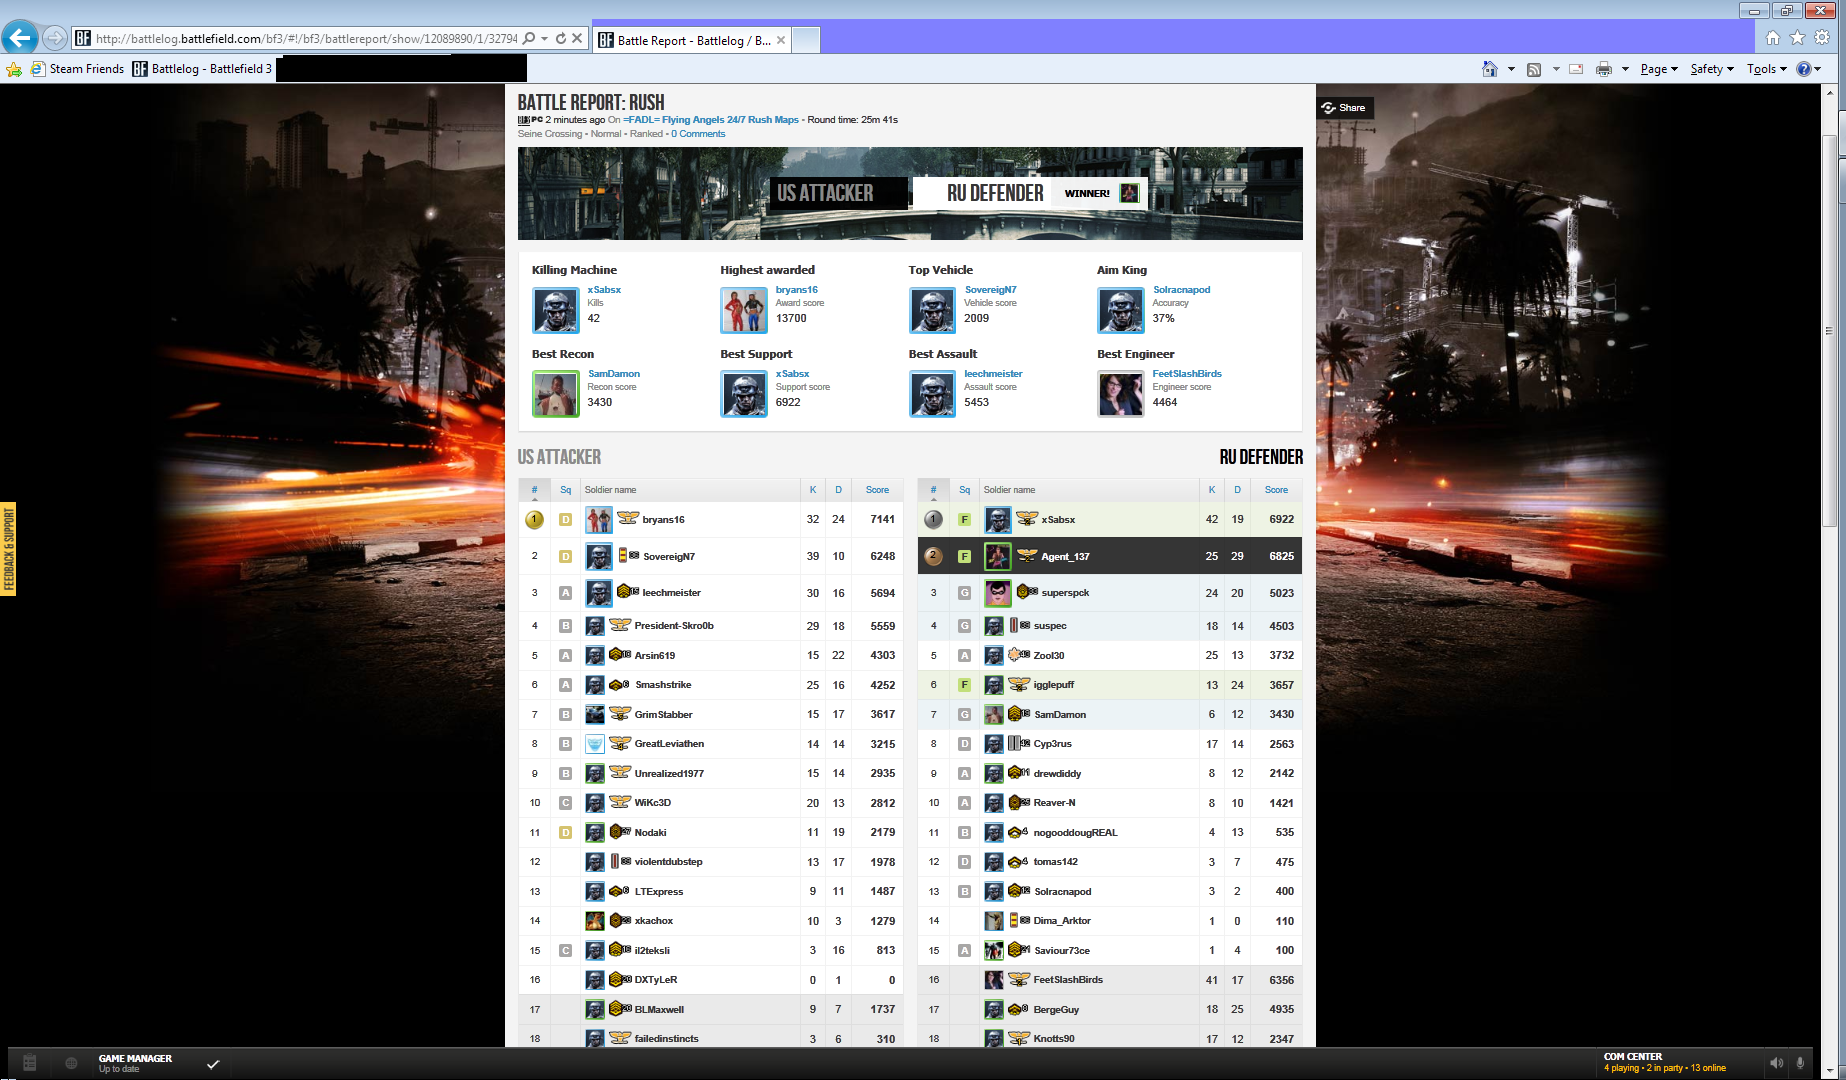Switch to the Battle Report browser tab
Viewport: 1846px width, 1080px height.
685,40
